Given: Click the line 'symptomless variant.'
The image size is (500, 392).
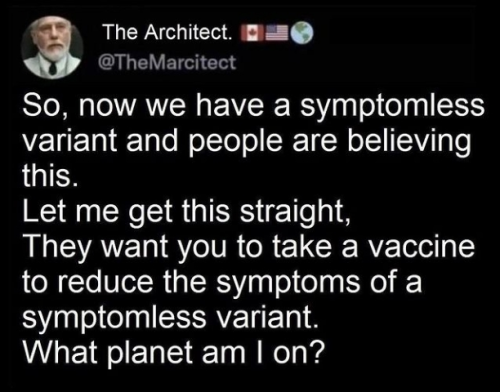Looking at the screenshot, I should tap(168, 318).
